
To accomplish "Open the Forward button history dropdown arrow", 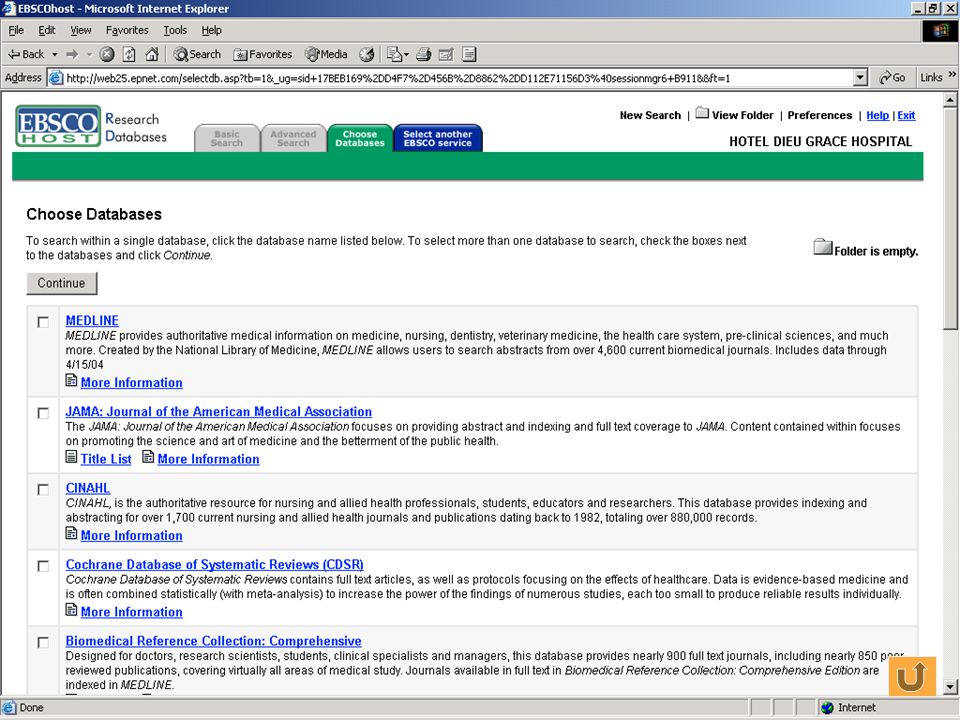I will 89,54.
